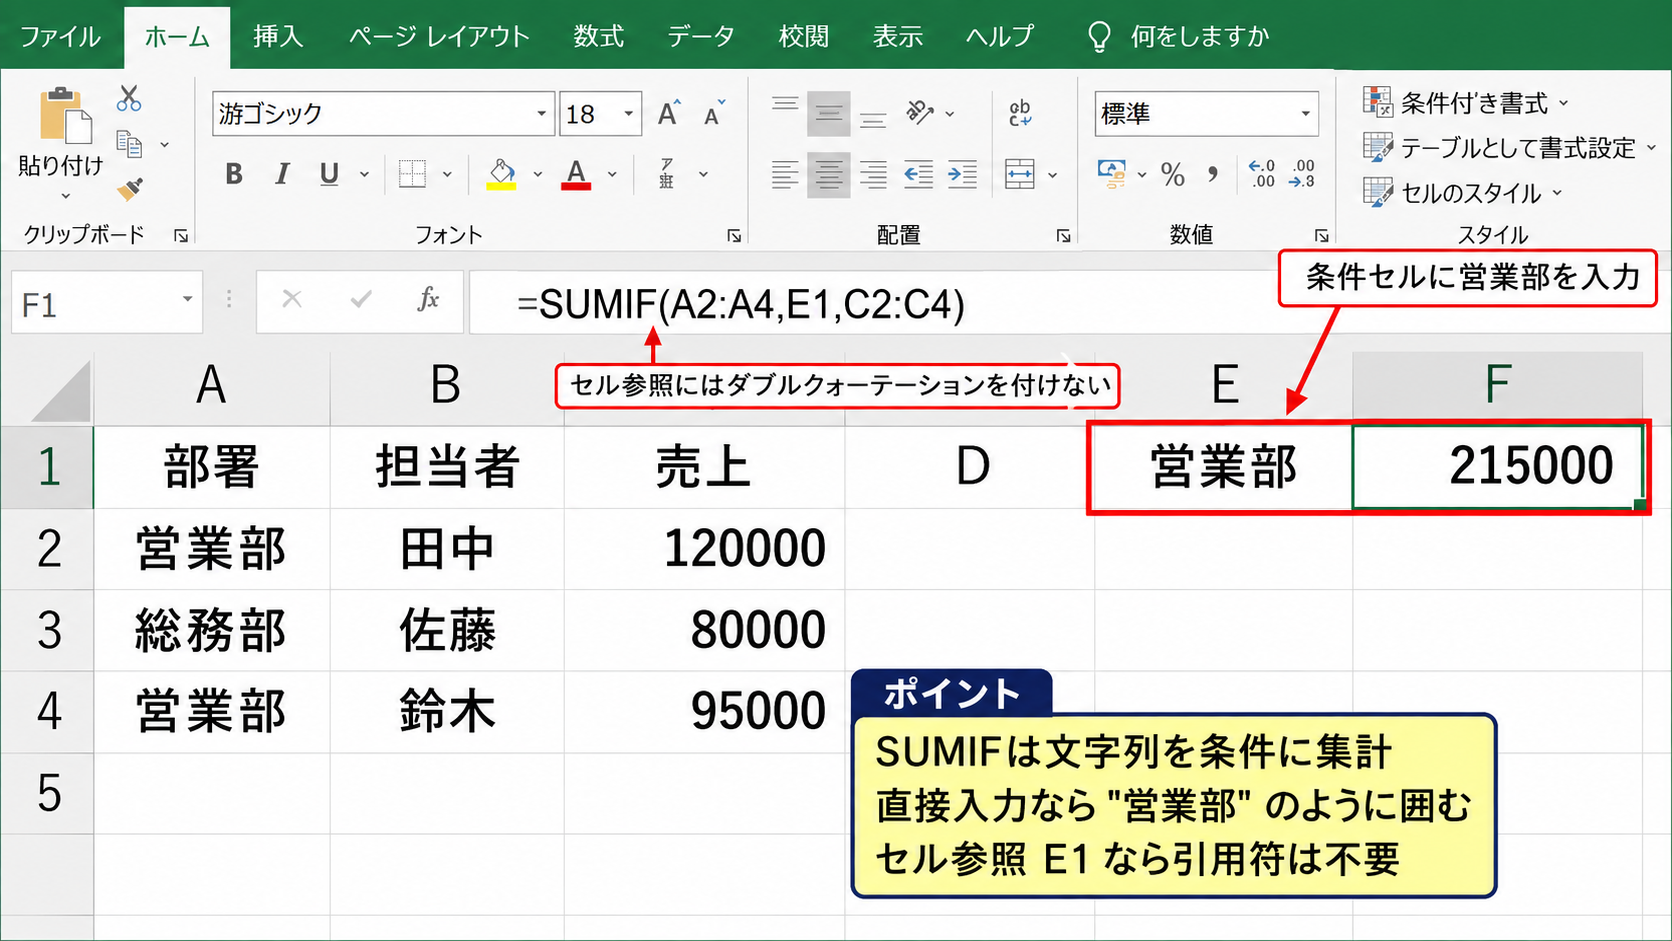Click the Decrease Indent icon
Viewport: 1672px width, 941px height.
(x=918, y=175)
